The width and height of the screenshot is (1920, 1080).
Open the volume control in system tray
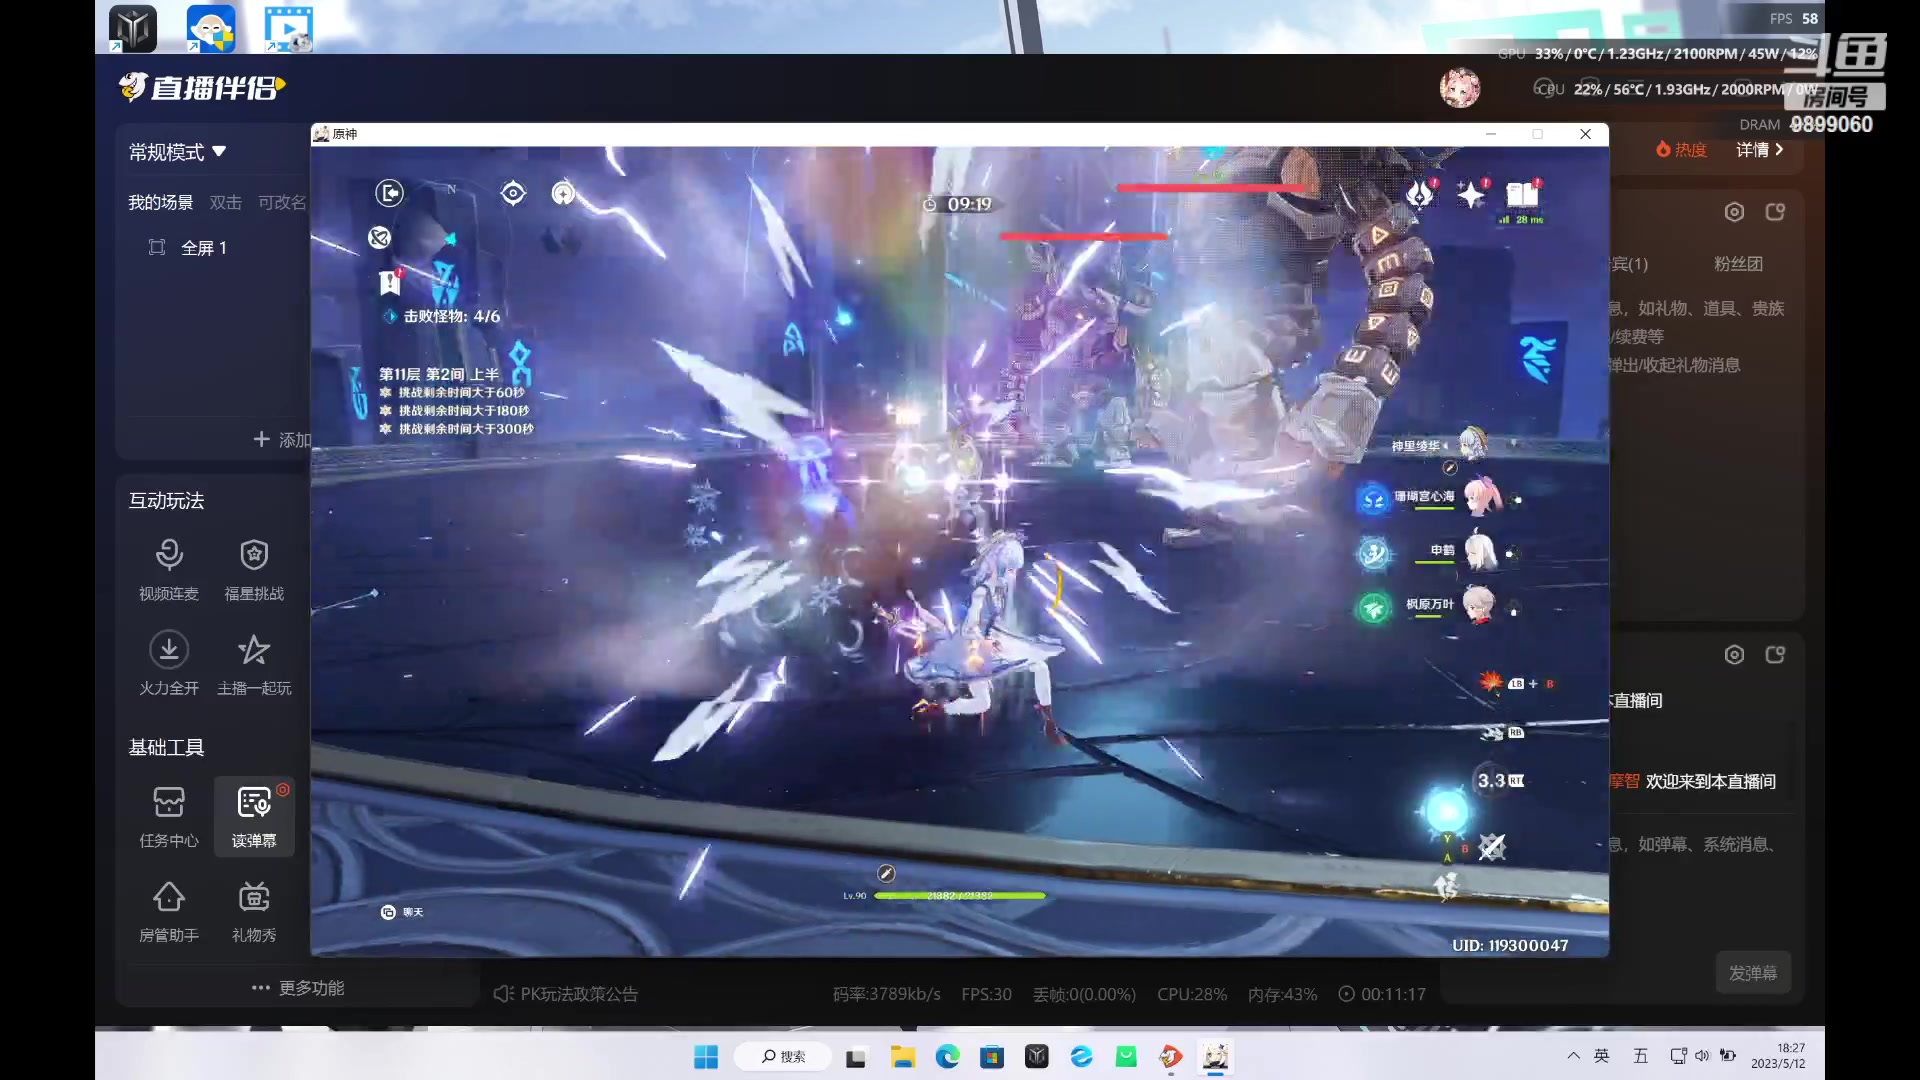(x=1702, y=1056)
